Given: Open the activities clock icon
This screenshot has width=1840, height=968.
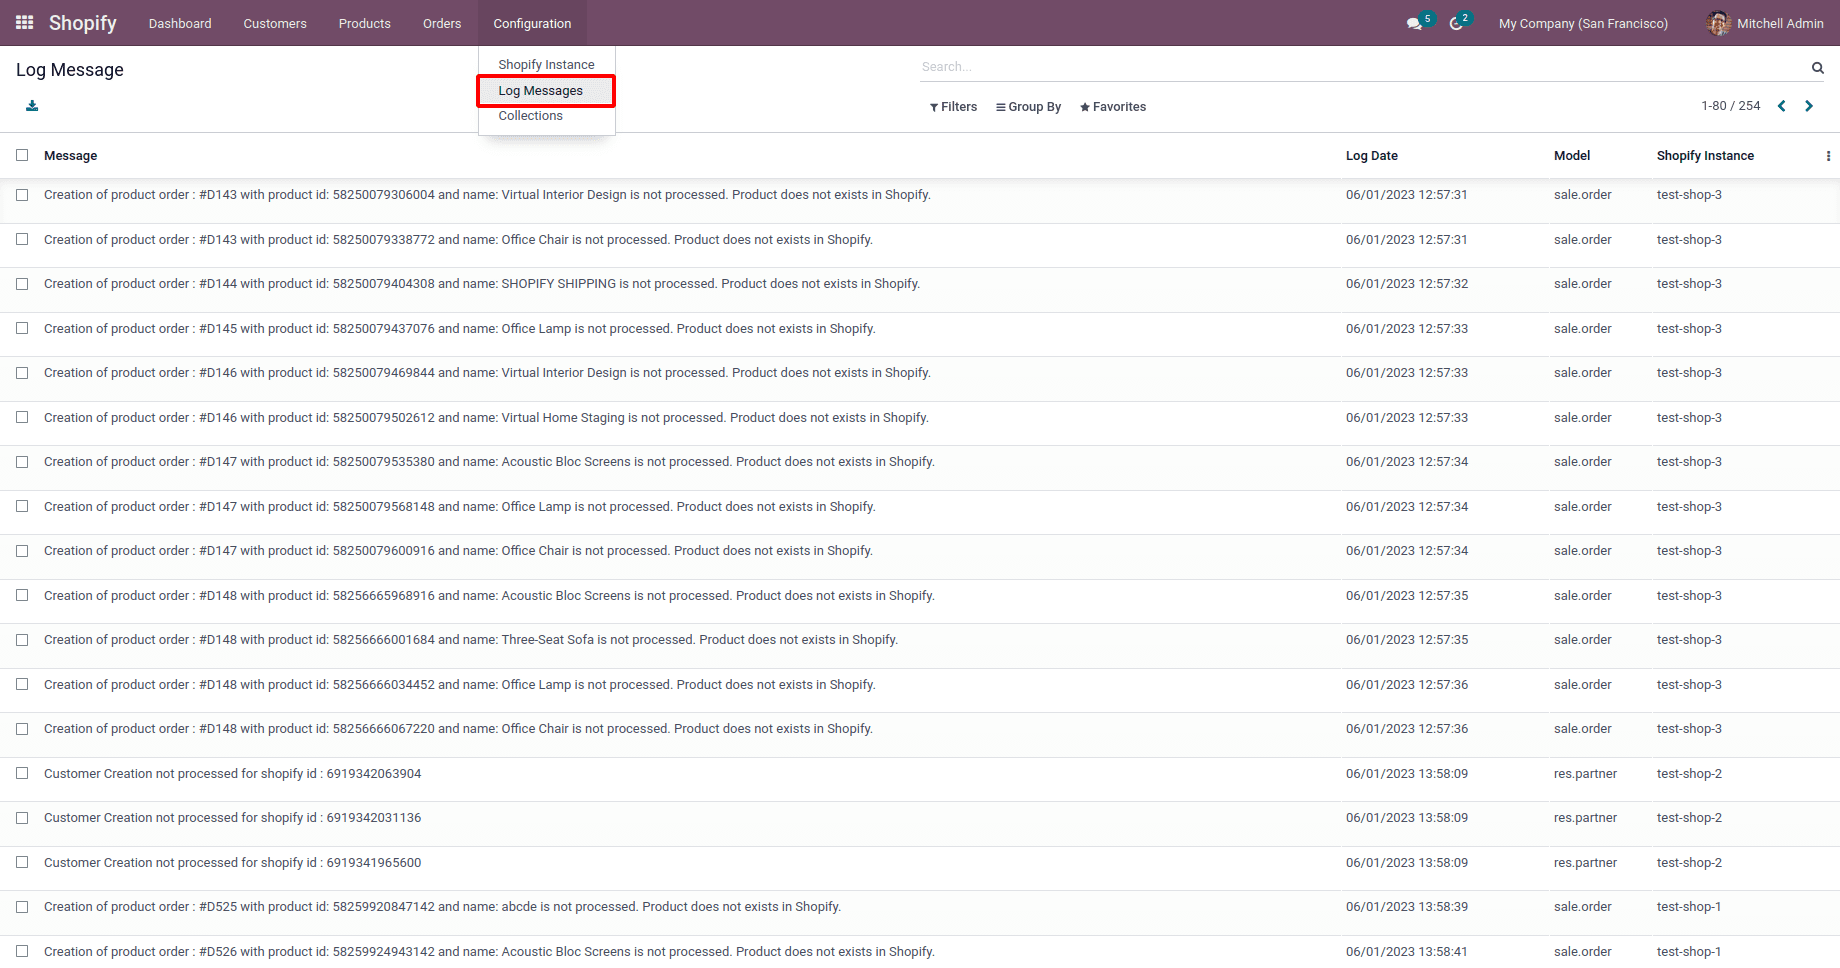Looking at the screenshot, I should [1456, 23].
